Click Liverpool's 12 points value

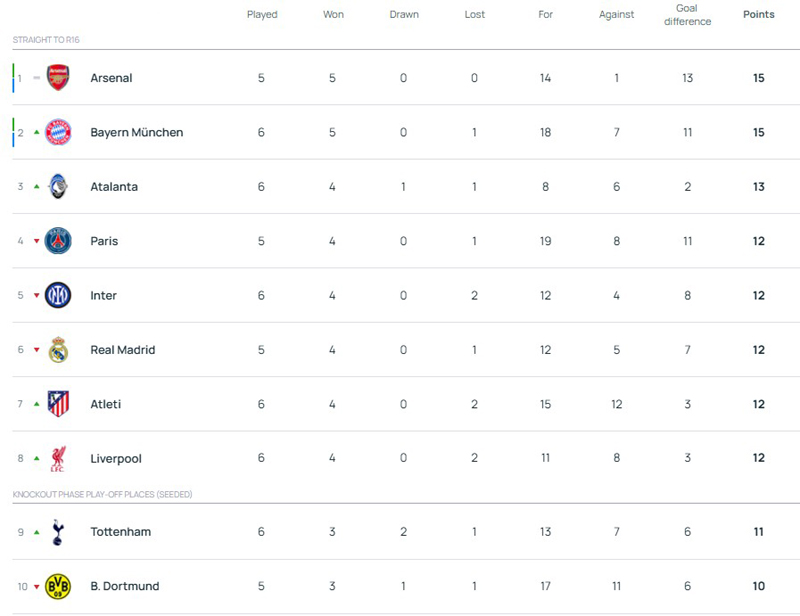click(758, 458)
